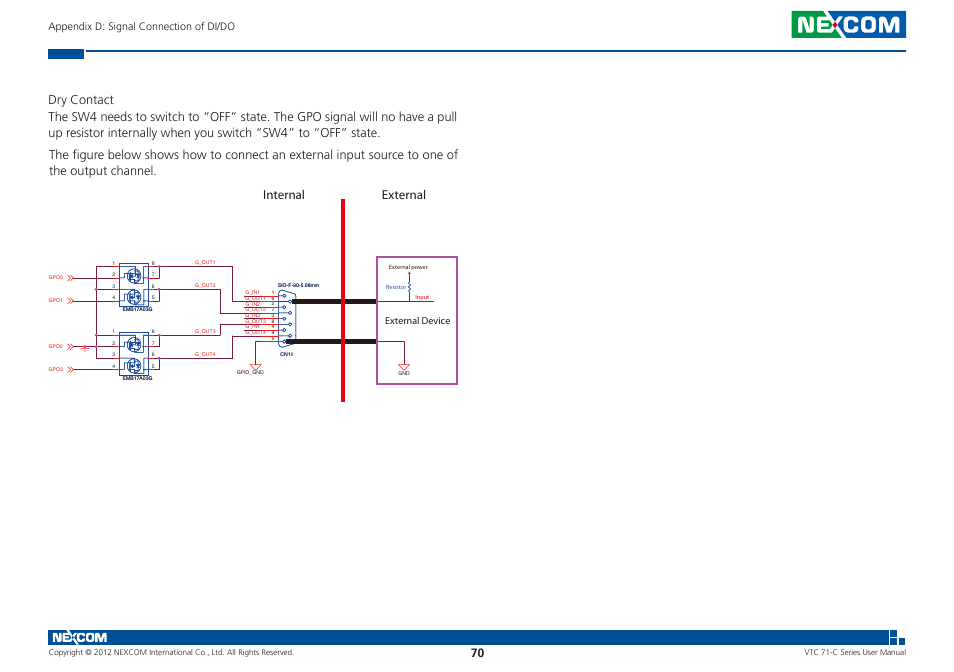Click the 'CN18' connector reference label
This screenshot has width=954, height=672.
pyautogui.click(x=286, y=354)
